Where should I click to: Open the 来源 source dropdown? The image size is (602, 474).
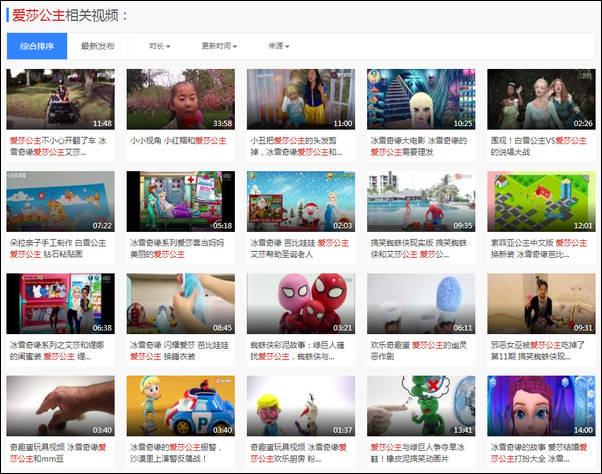click(278, 46)
